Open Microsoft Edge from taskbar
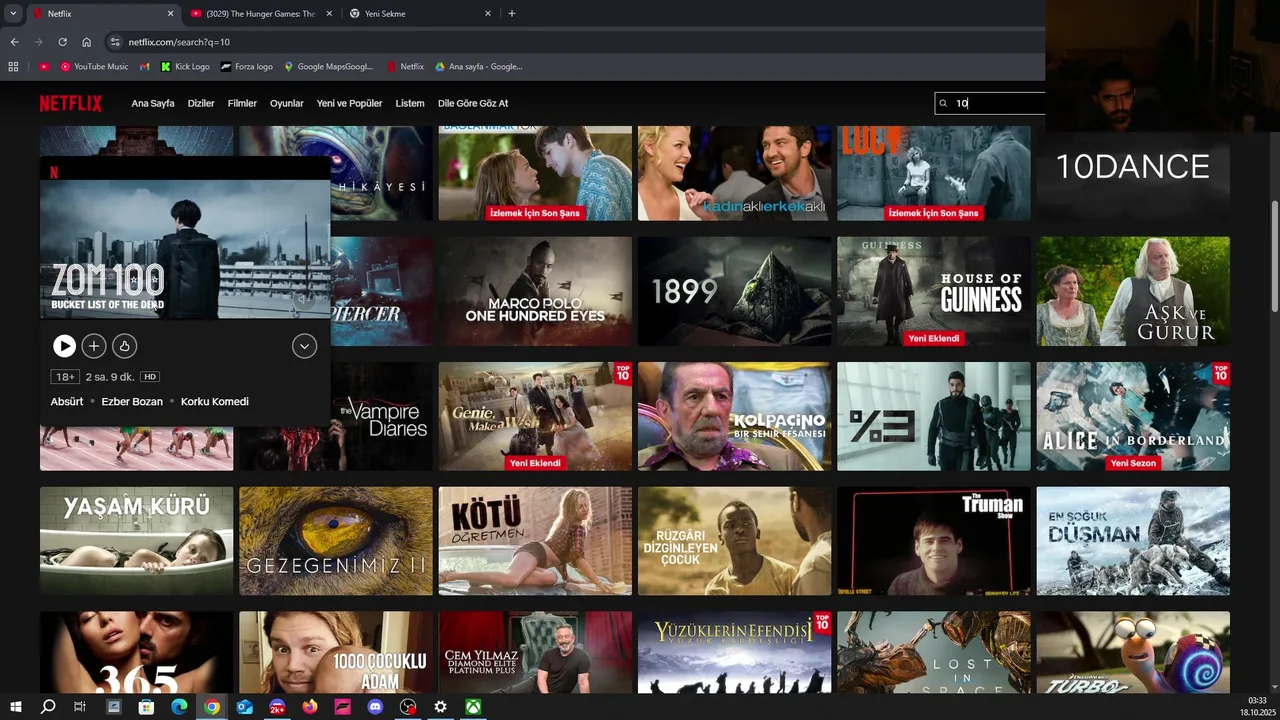 tap(179, 707)
